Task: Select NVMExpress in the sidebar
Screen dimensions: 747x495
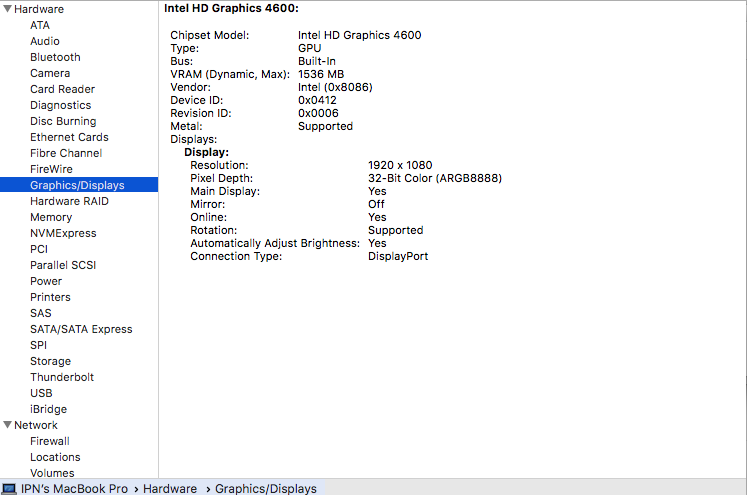Action: point(63,233)
